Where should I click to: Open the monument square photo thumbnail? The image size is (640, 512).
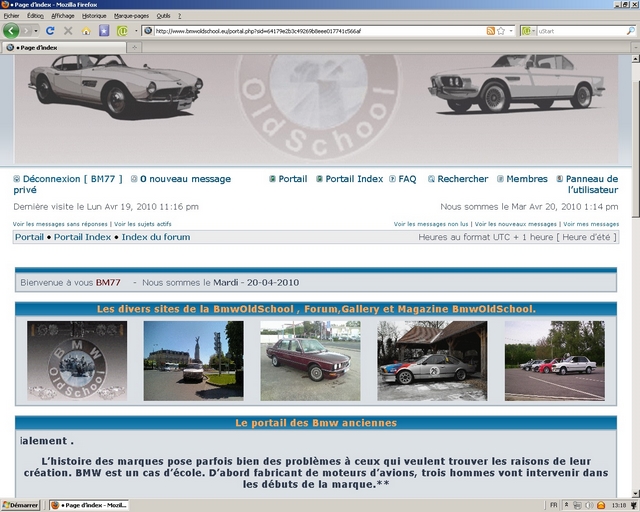(x=193, y=361)
